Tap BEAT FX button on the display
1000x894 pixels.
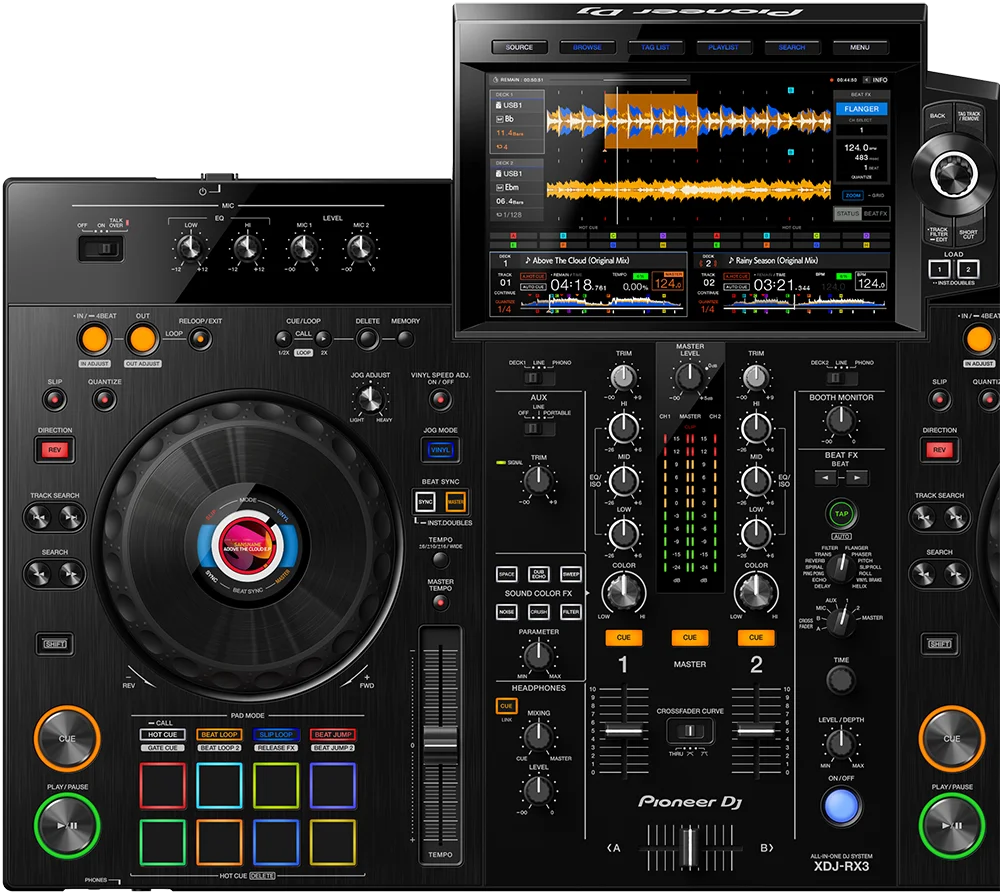[x=876, y=214]
